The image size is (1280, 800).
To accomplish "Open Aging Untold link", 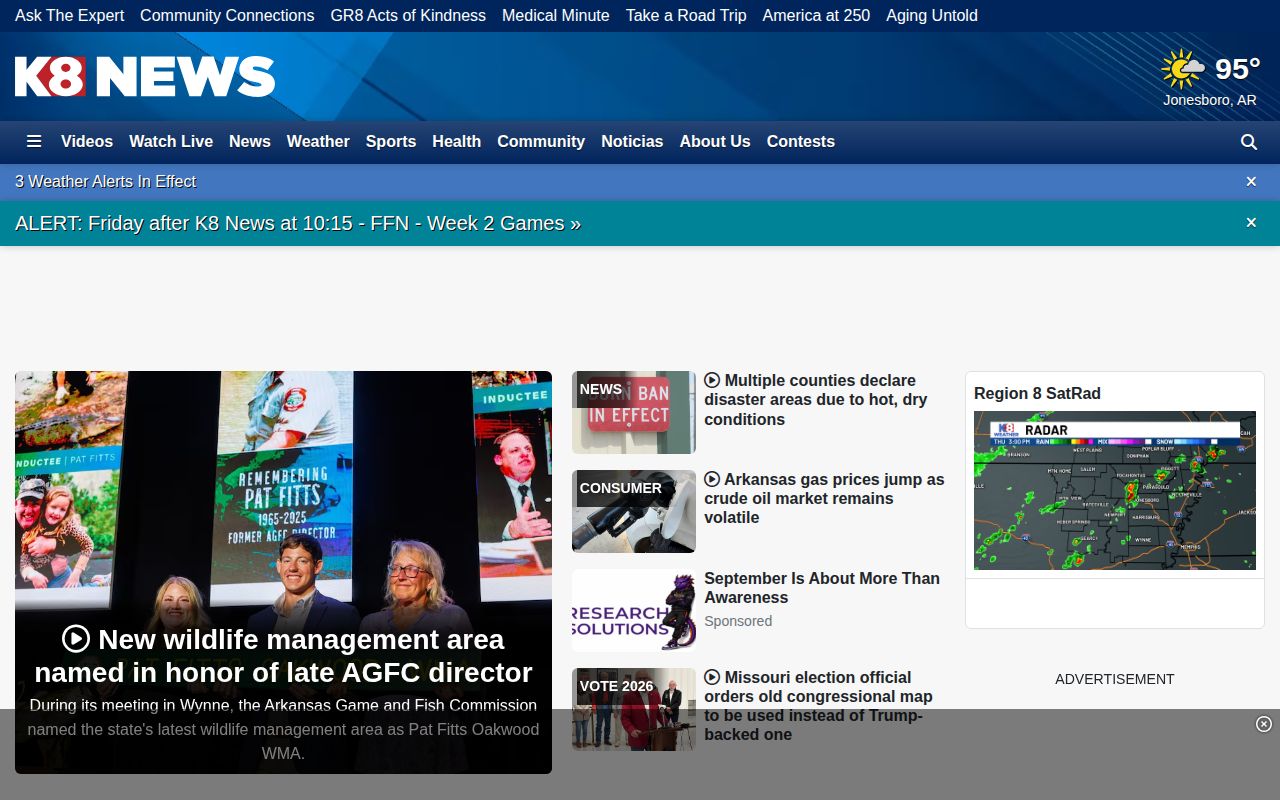I will (x=932, y=16).
